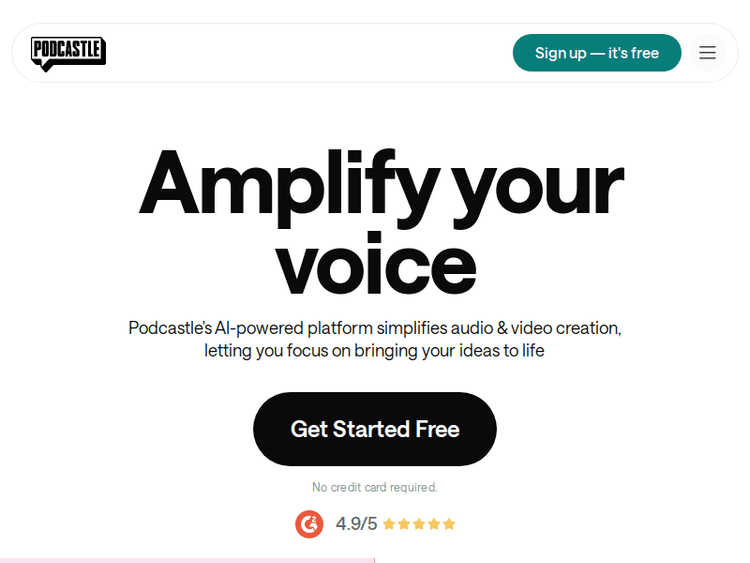Click the word "your" in the headline

click(x=537, y=186)
